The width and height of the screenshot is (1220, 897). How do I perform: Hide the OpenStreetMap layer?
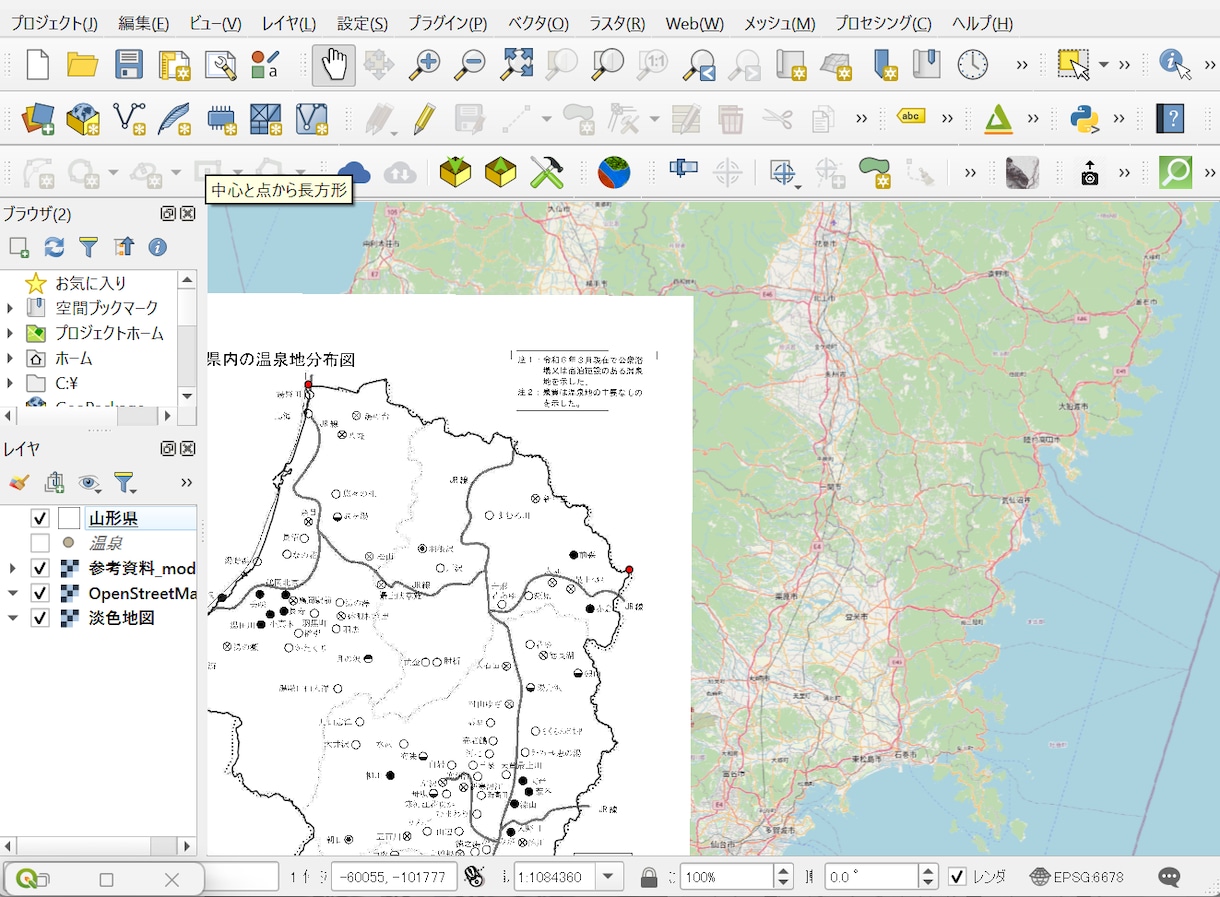pos(40,593)
